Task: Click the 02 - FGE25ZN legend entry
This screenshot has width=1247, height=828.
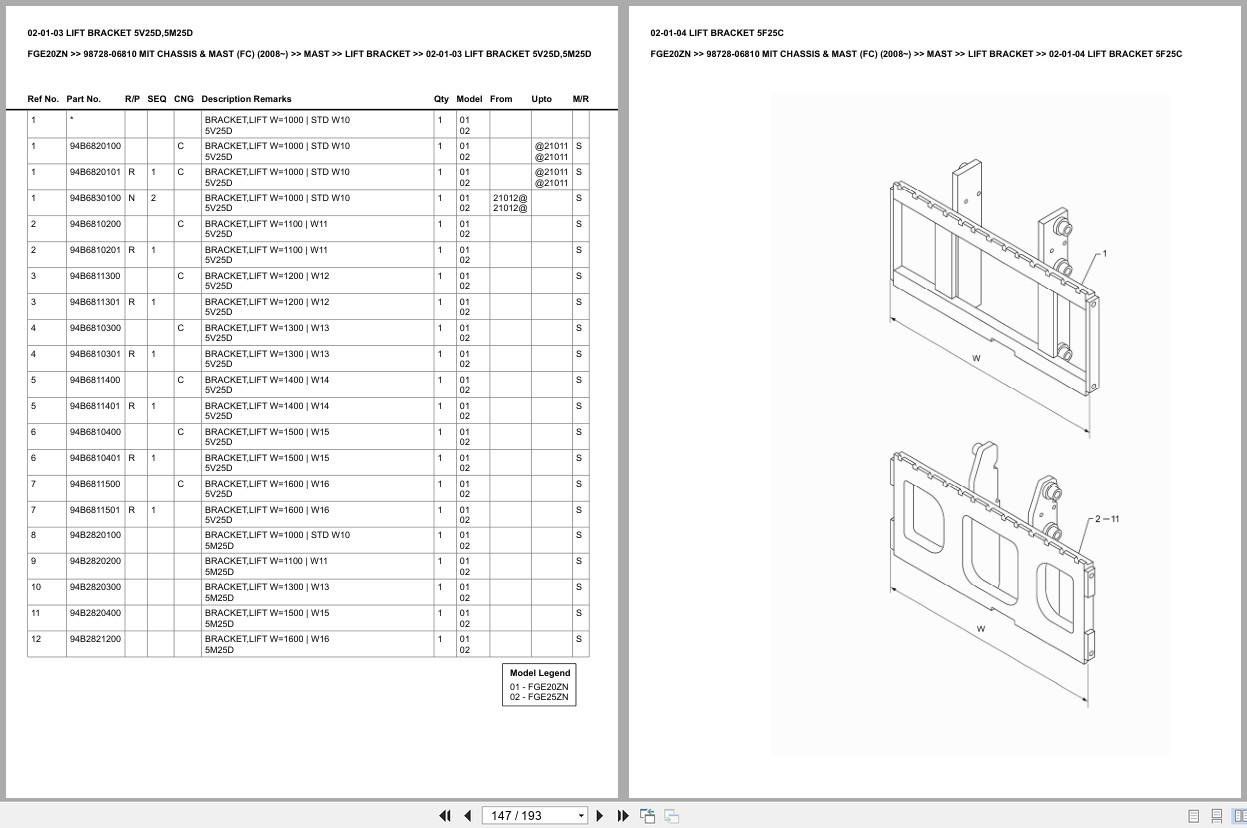Action: [x=539, y=697]
